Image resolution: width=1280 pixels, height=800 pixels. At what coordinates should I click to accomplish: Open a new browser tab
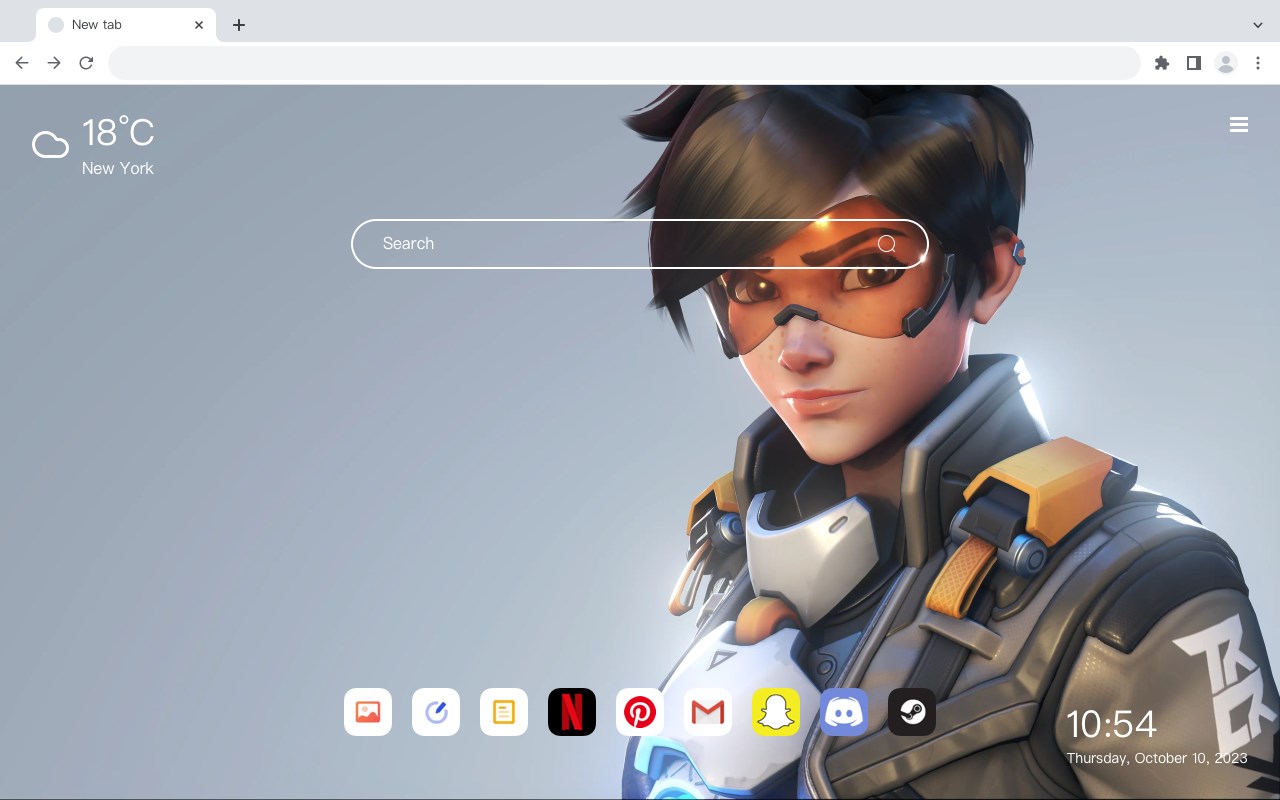[x=239, y=25]
